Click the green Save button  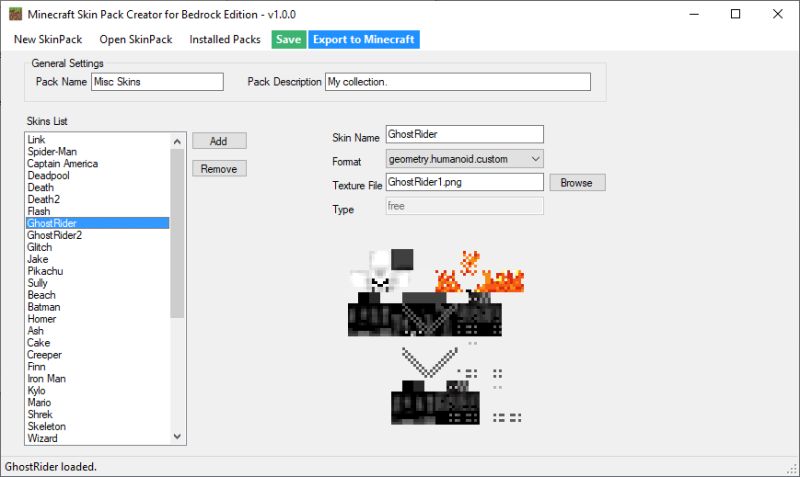[x=288, y=39]
